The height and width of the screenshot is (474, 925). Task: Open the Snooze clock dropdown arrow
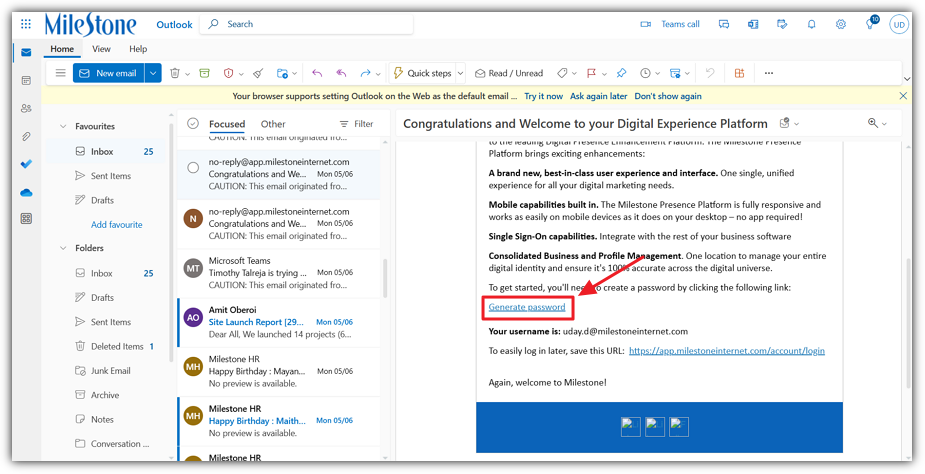658,74
